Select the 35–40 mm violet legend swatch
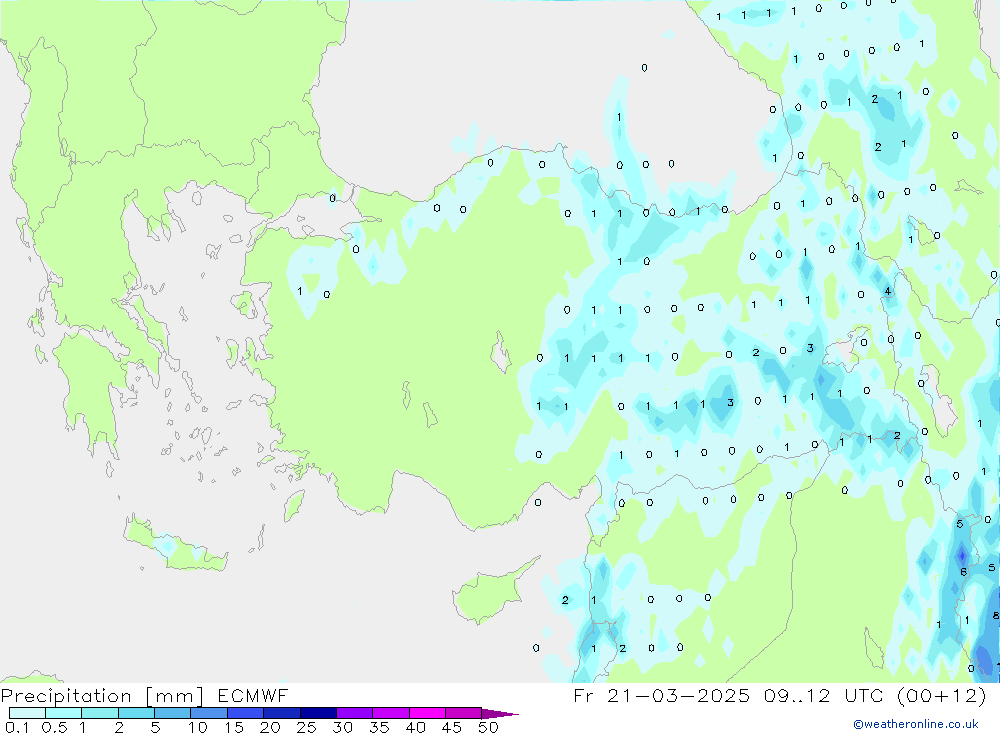Viewport: 1000px width, 733px height. (x=391, y=713)
